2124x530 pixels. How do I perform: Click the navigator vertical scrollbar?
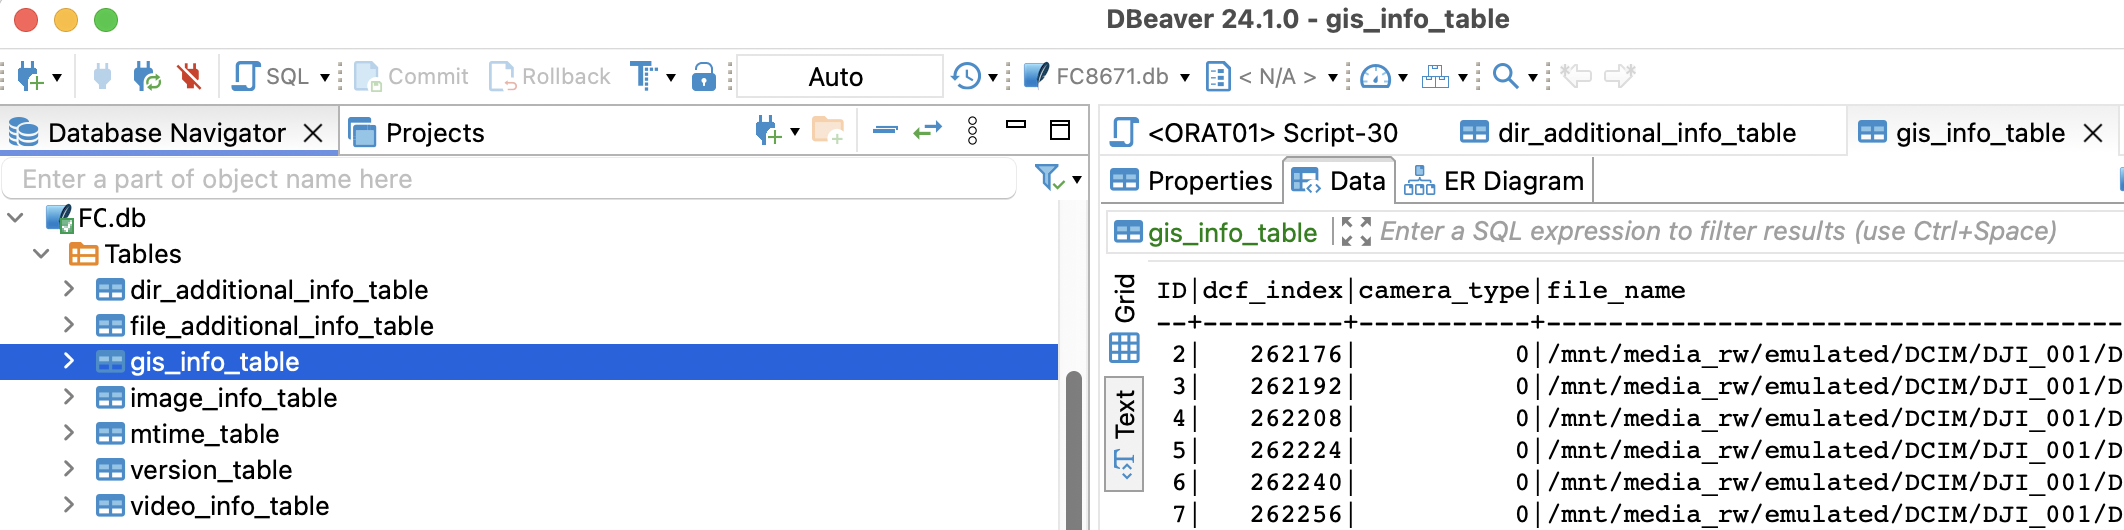[1074, 450]
